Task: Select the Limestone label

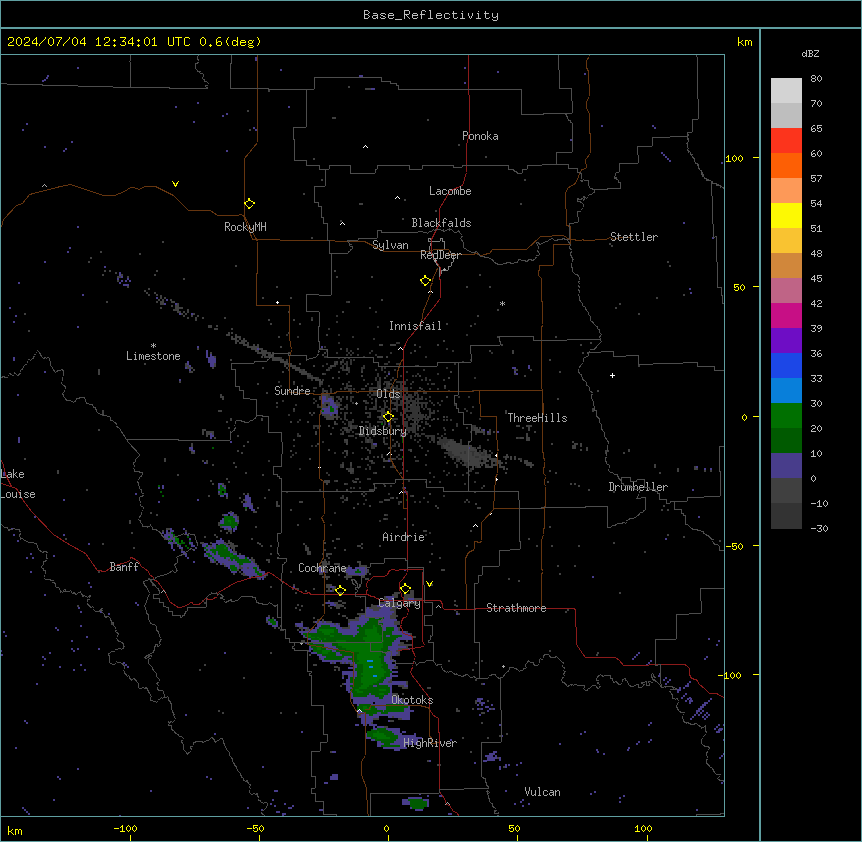Action: [x=153, y=356]
